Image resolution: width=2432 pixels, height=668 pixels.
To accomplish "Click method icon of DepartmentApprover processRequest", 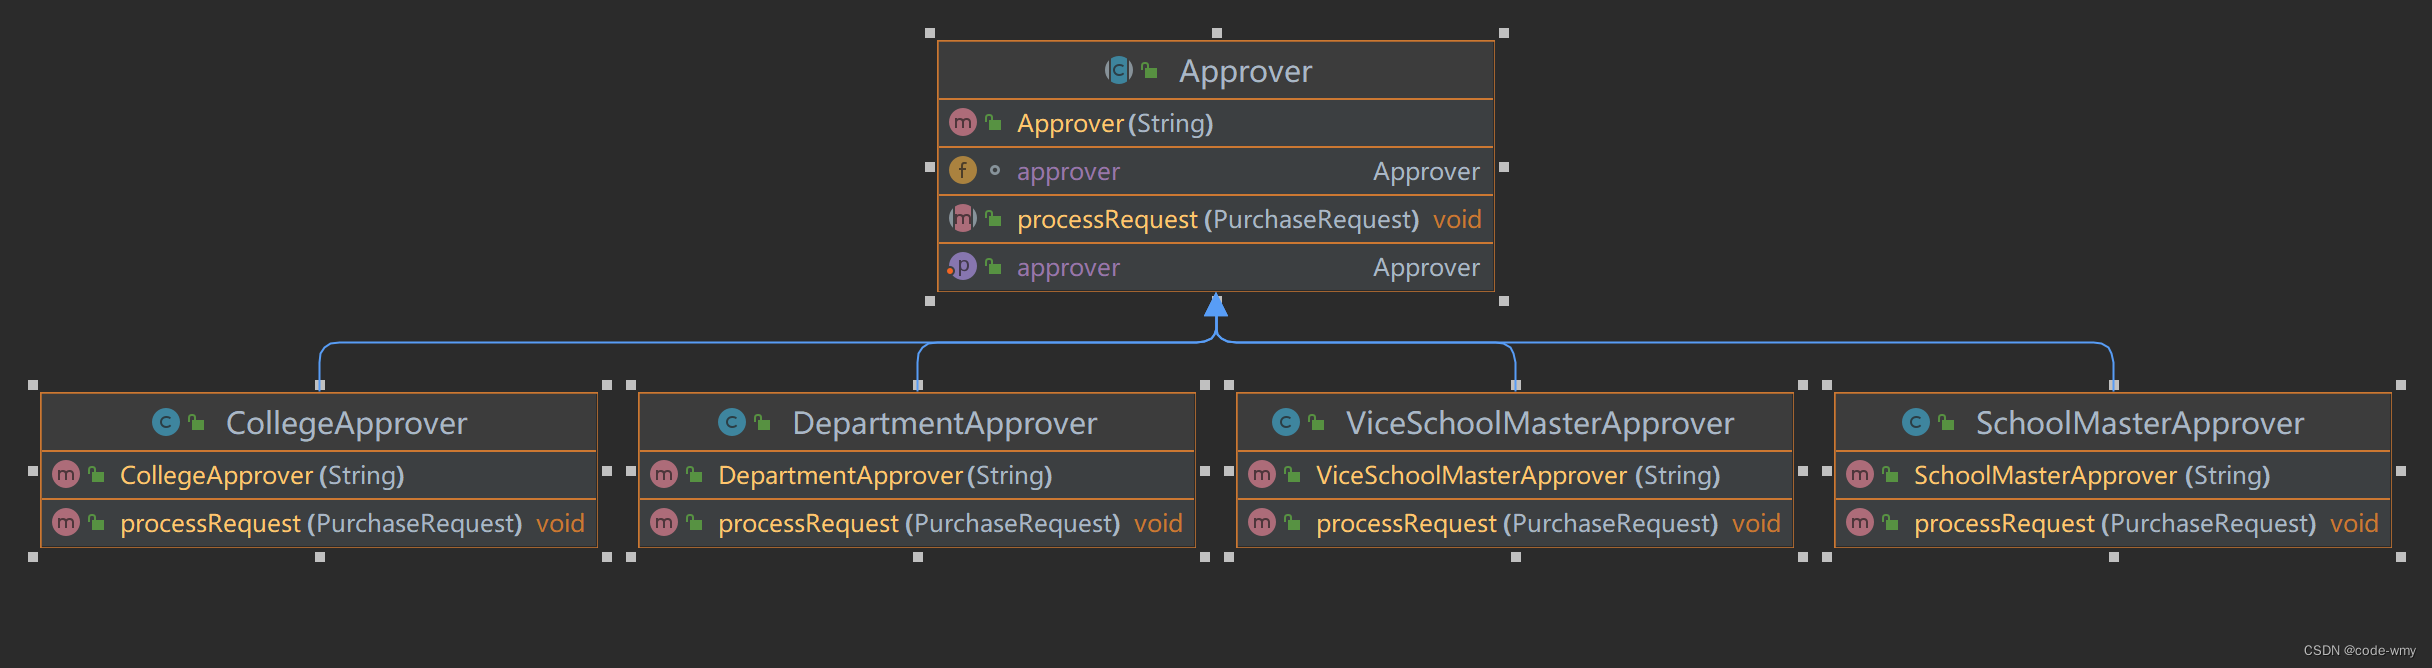I will point(664,522).
